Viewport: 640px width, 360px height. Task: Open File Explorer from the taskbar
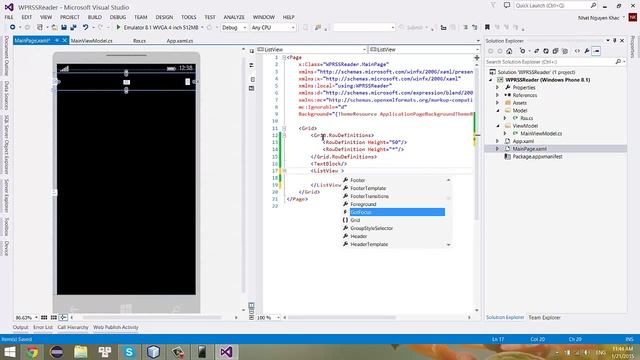81,352
